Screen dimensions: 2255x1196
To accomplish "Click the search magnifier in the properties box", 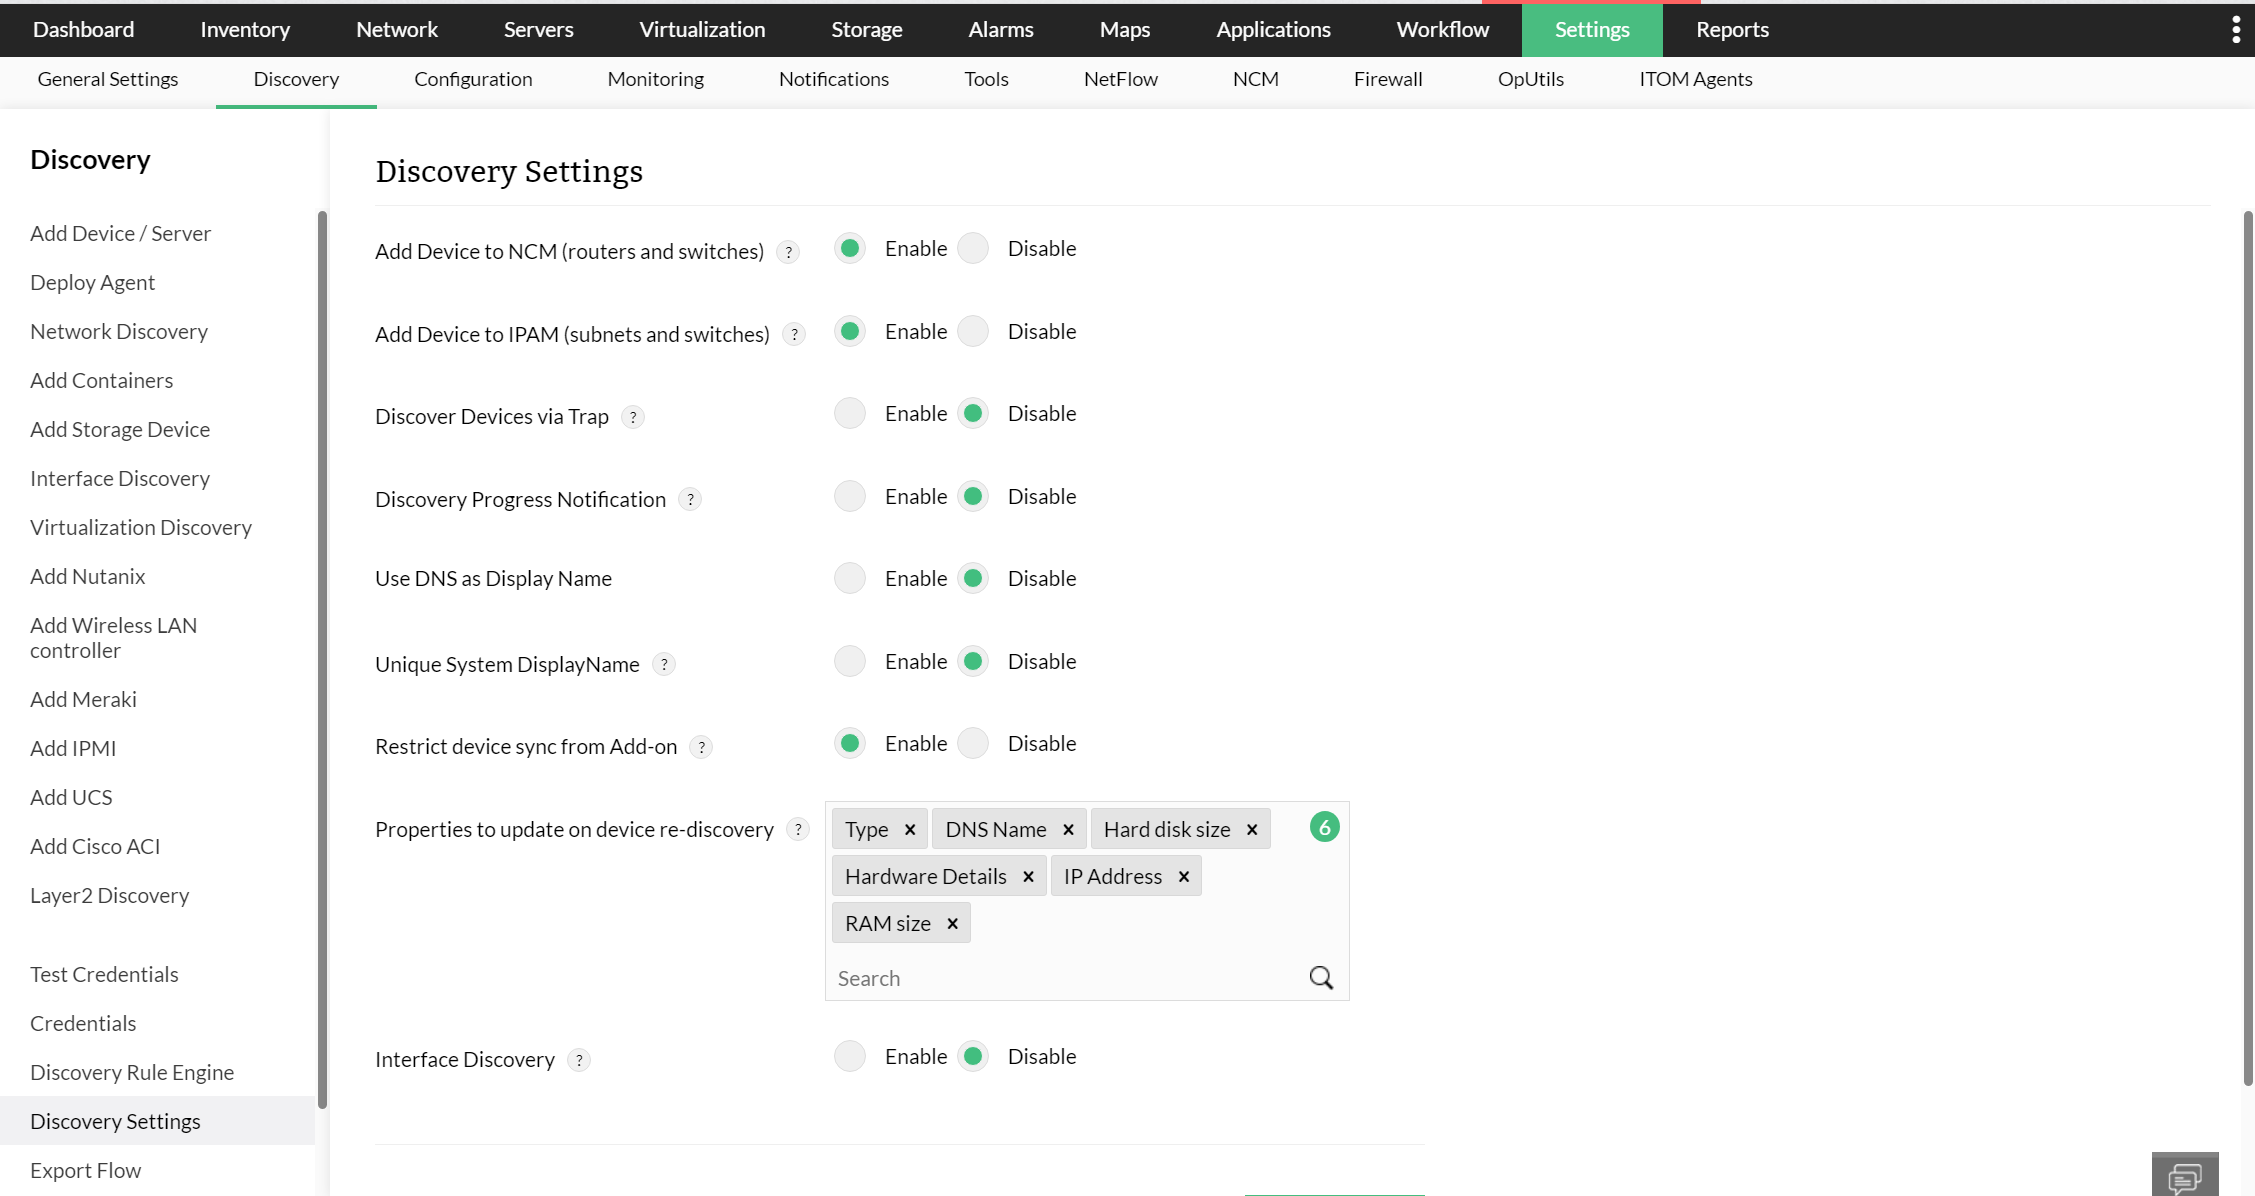I will point(1320,977).
